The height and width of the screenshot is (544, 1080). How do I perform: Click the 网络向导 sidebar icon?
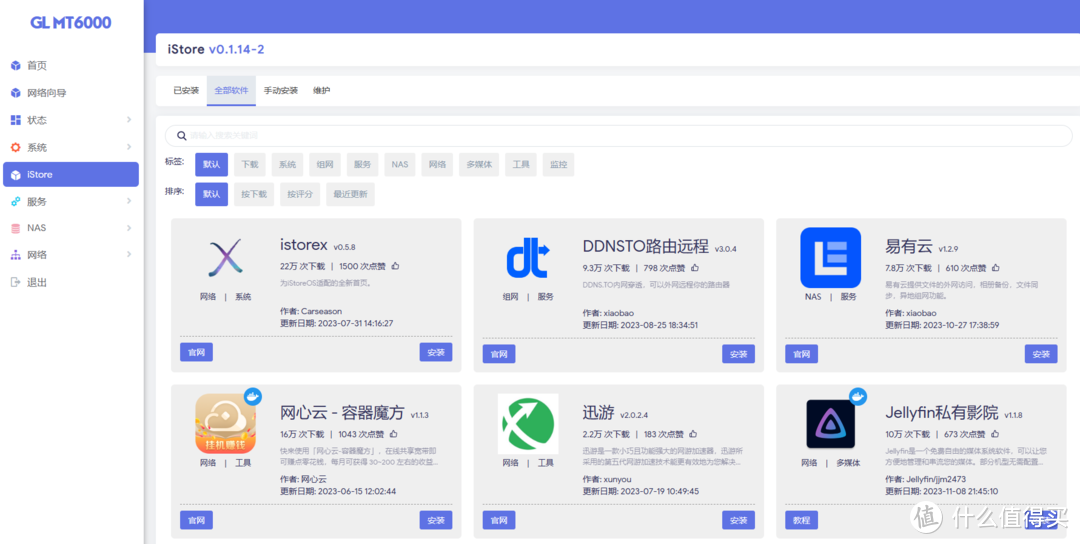tap(16, 93)
